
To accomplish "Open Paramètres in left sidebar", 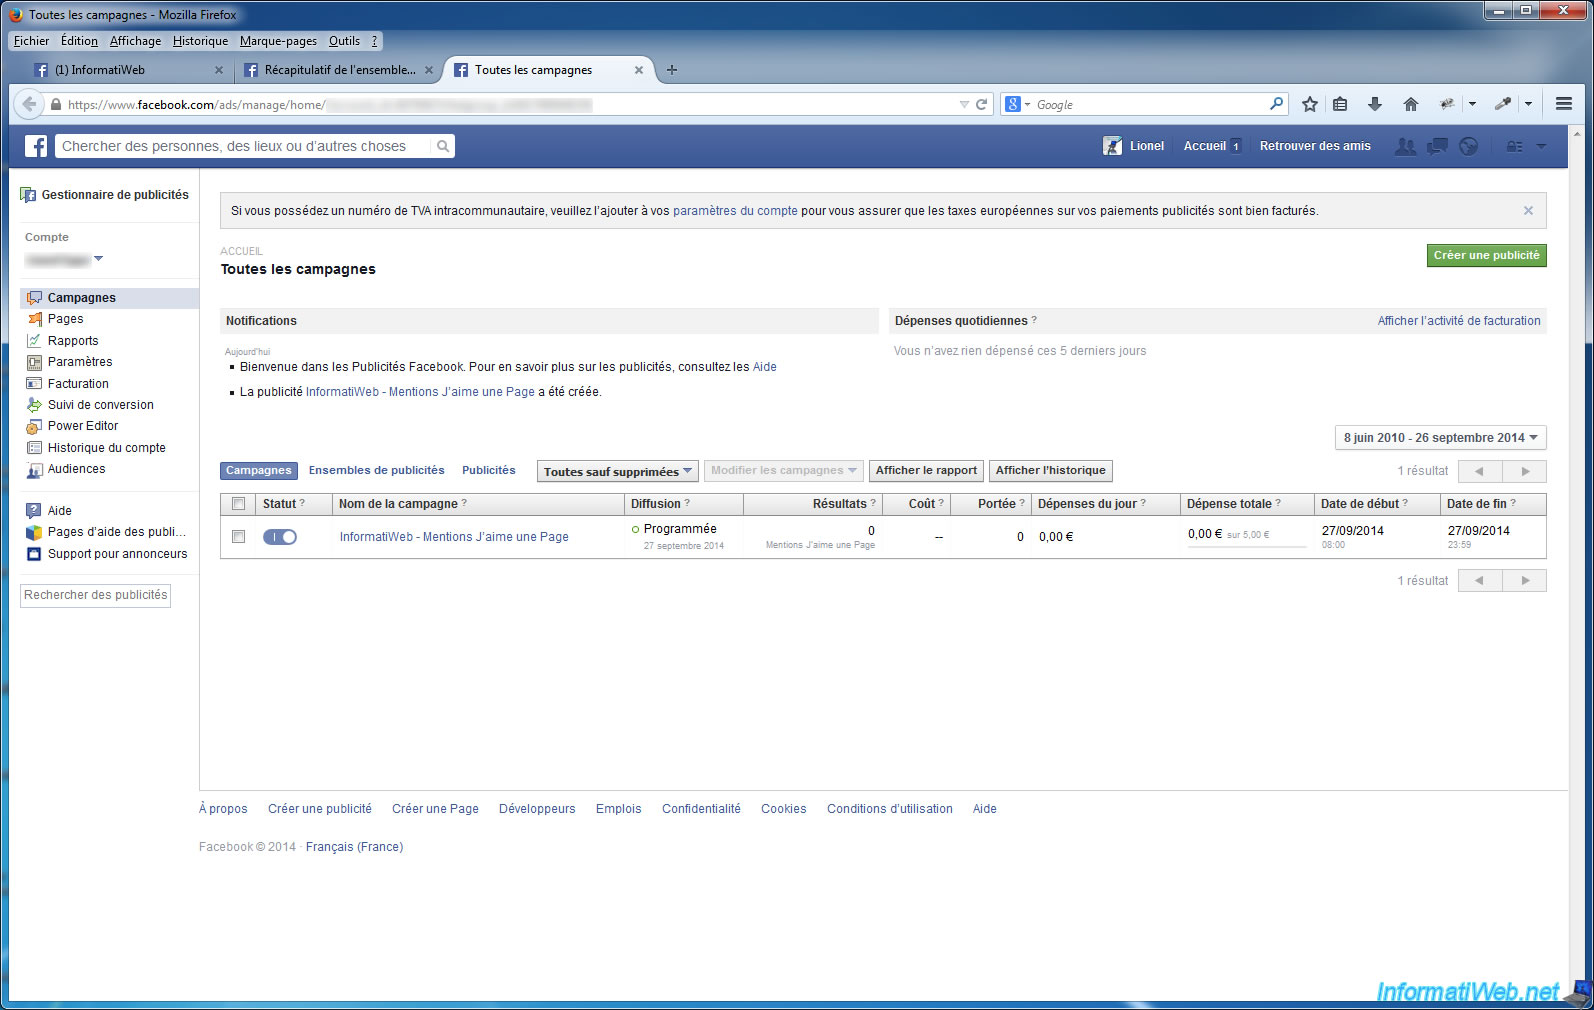I will tap(80, 362).
